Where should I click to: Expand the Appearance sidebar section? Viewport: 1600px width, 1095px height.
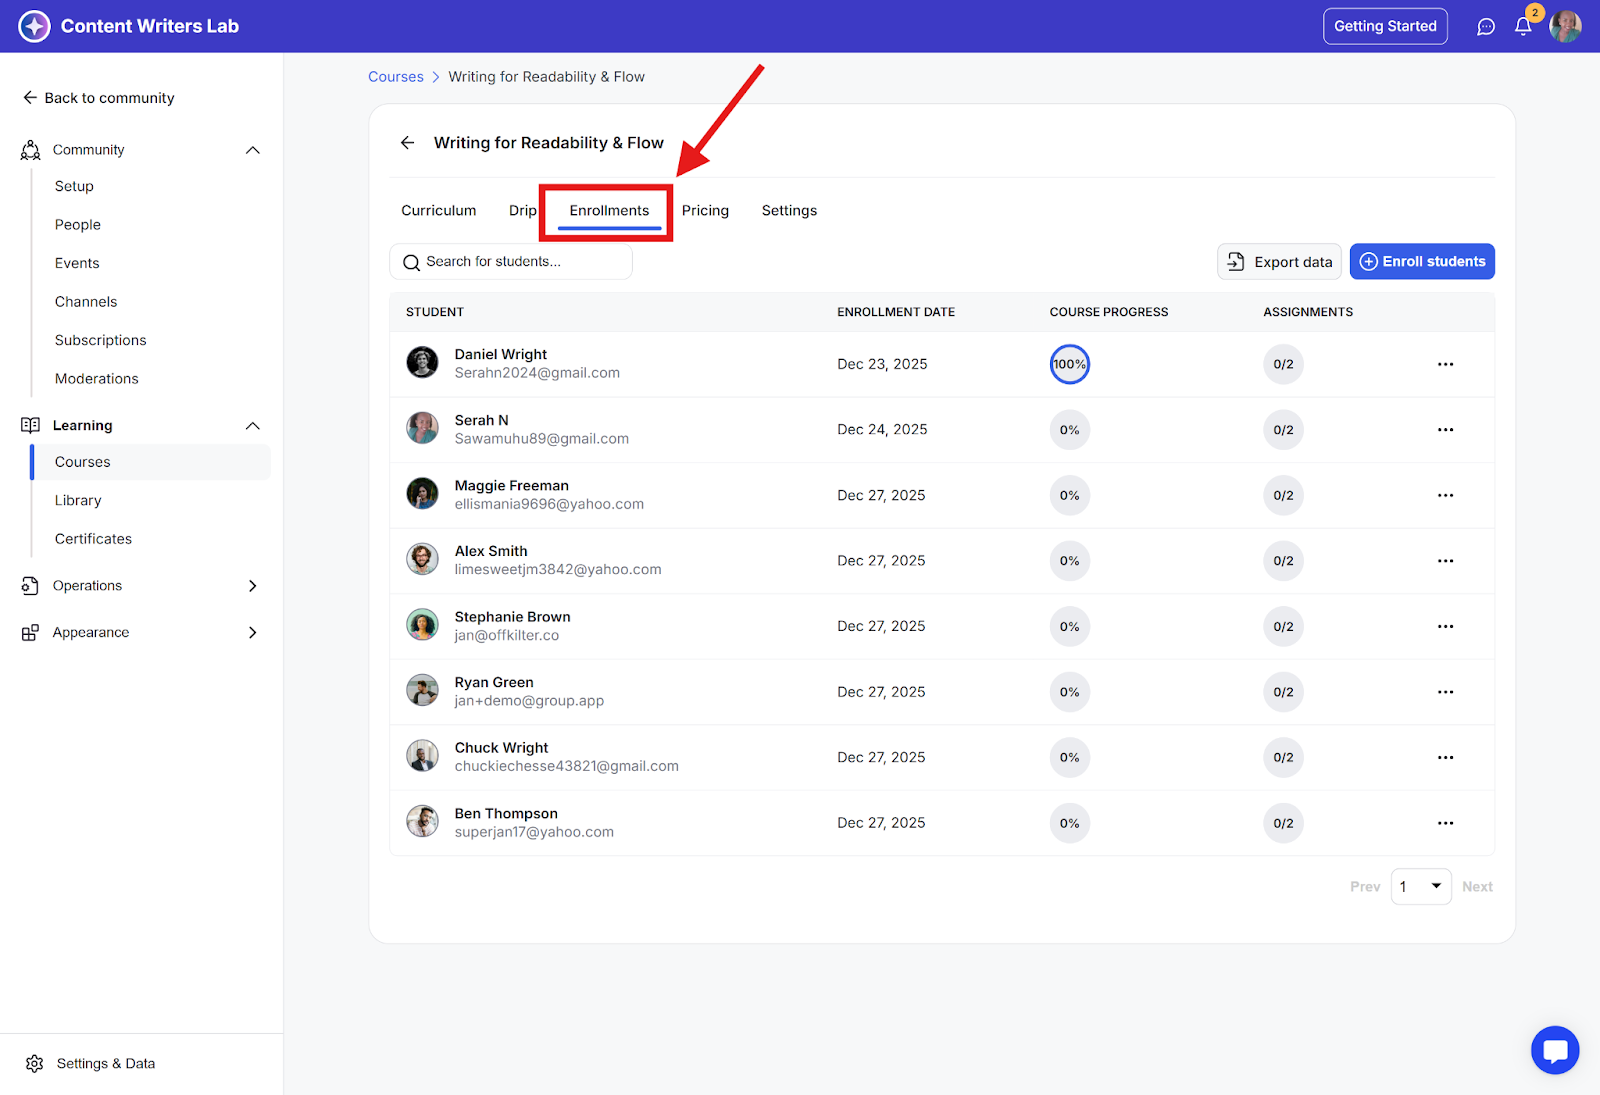coord(253,633)
